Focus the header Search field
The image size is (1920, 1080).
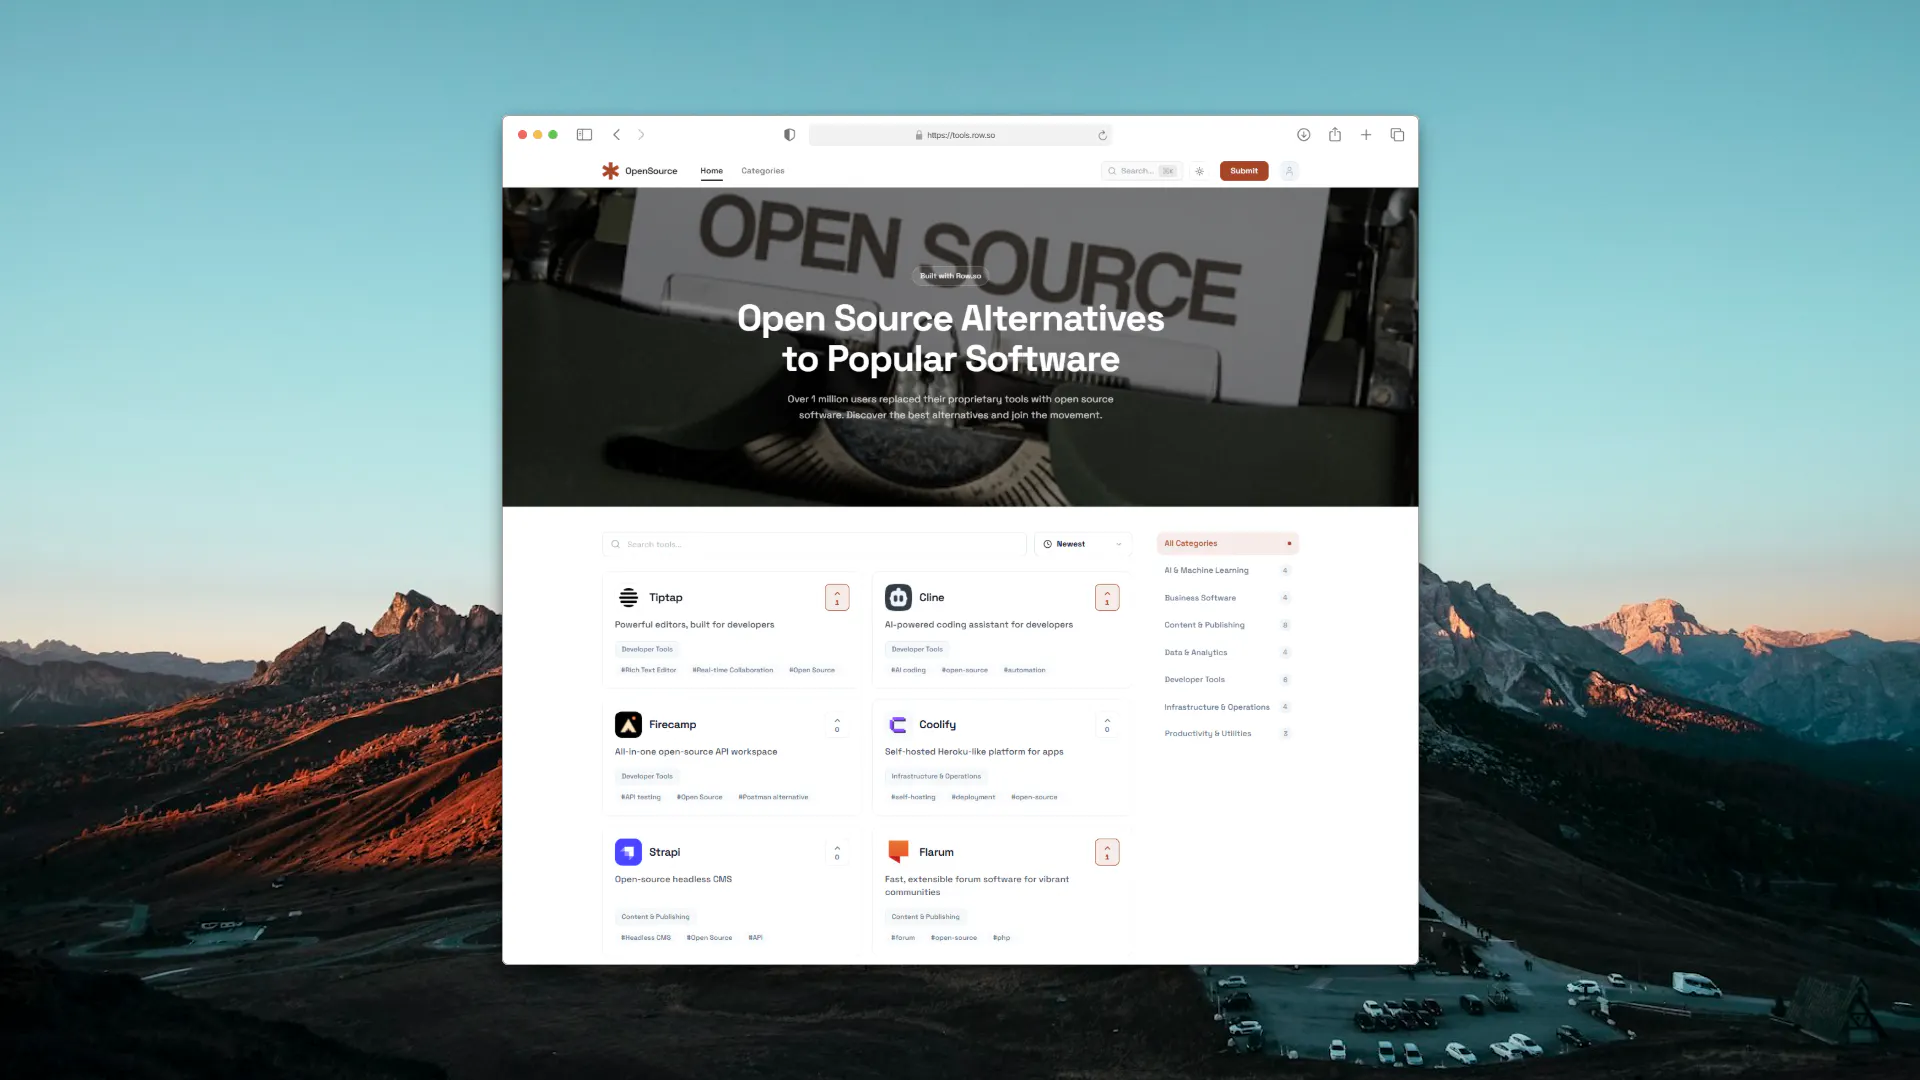[x=1142, y=171]
